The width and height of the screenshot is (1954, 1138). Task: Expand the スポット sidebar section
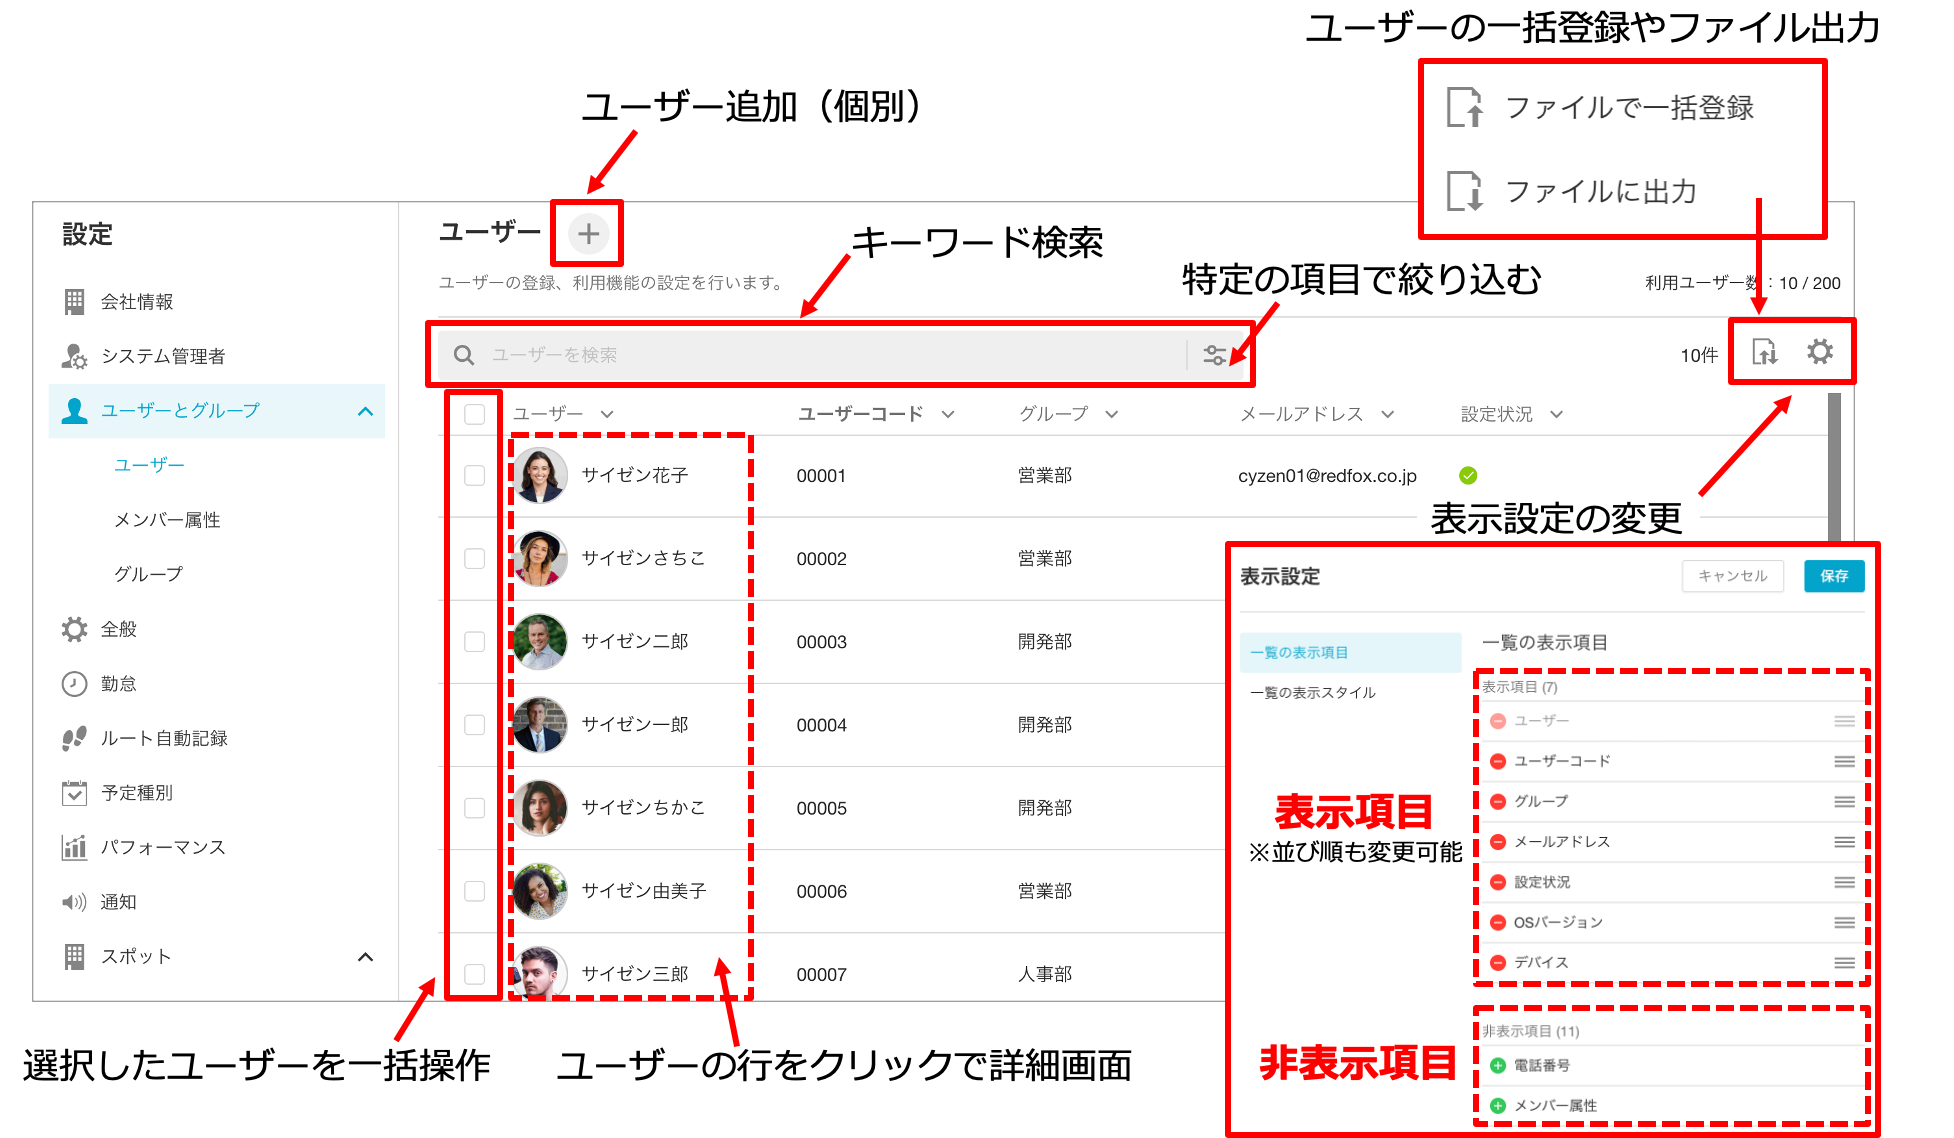tap(365, 957)
